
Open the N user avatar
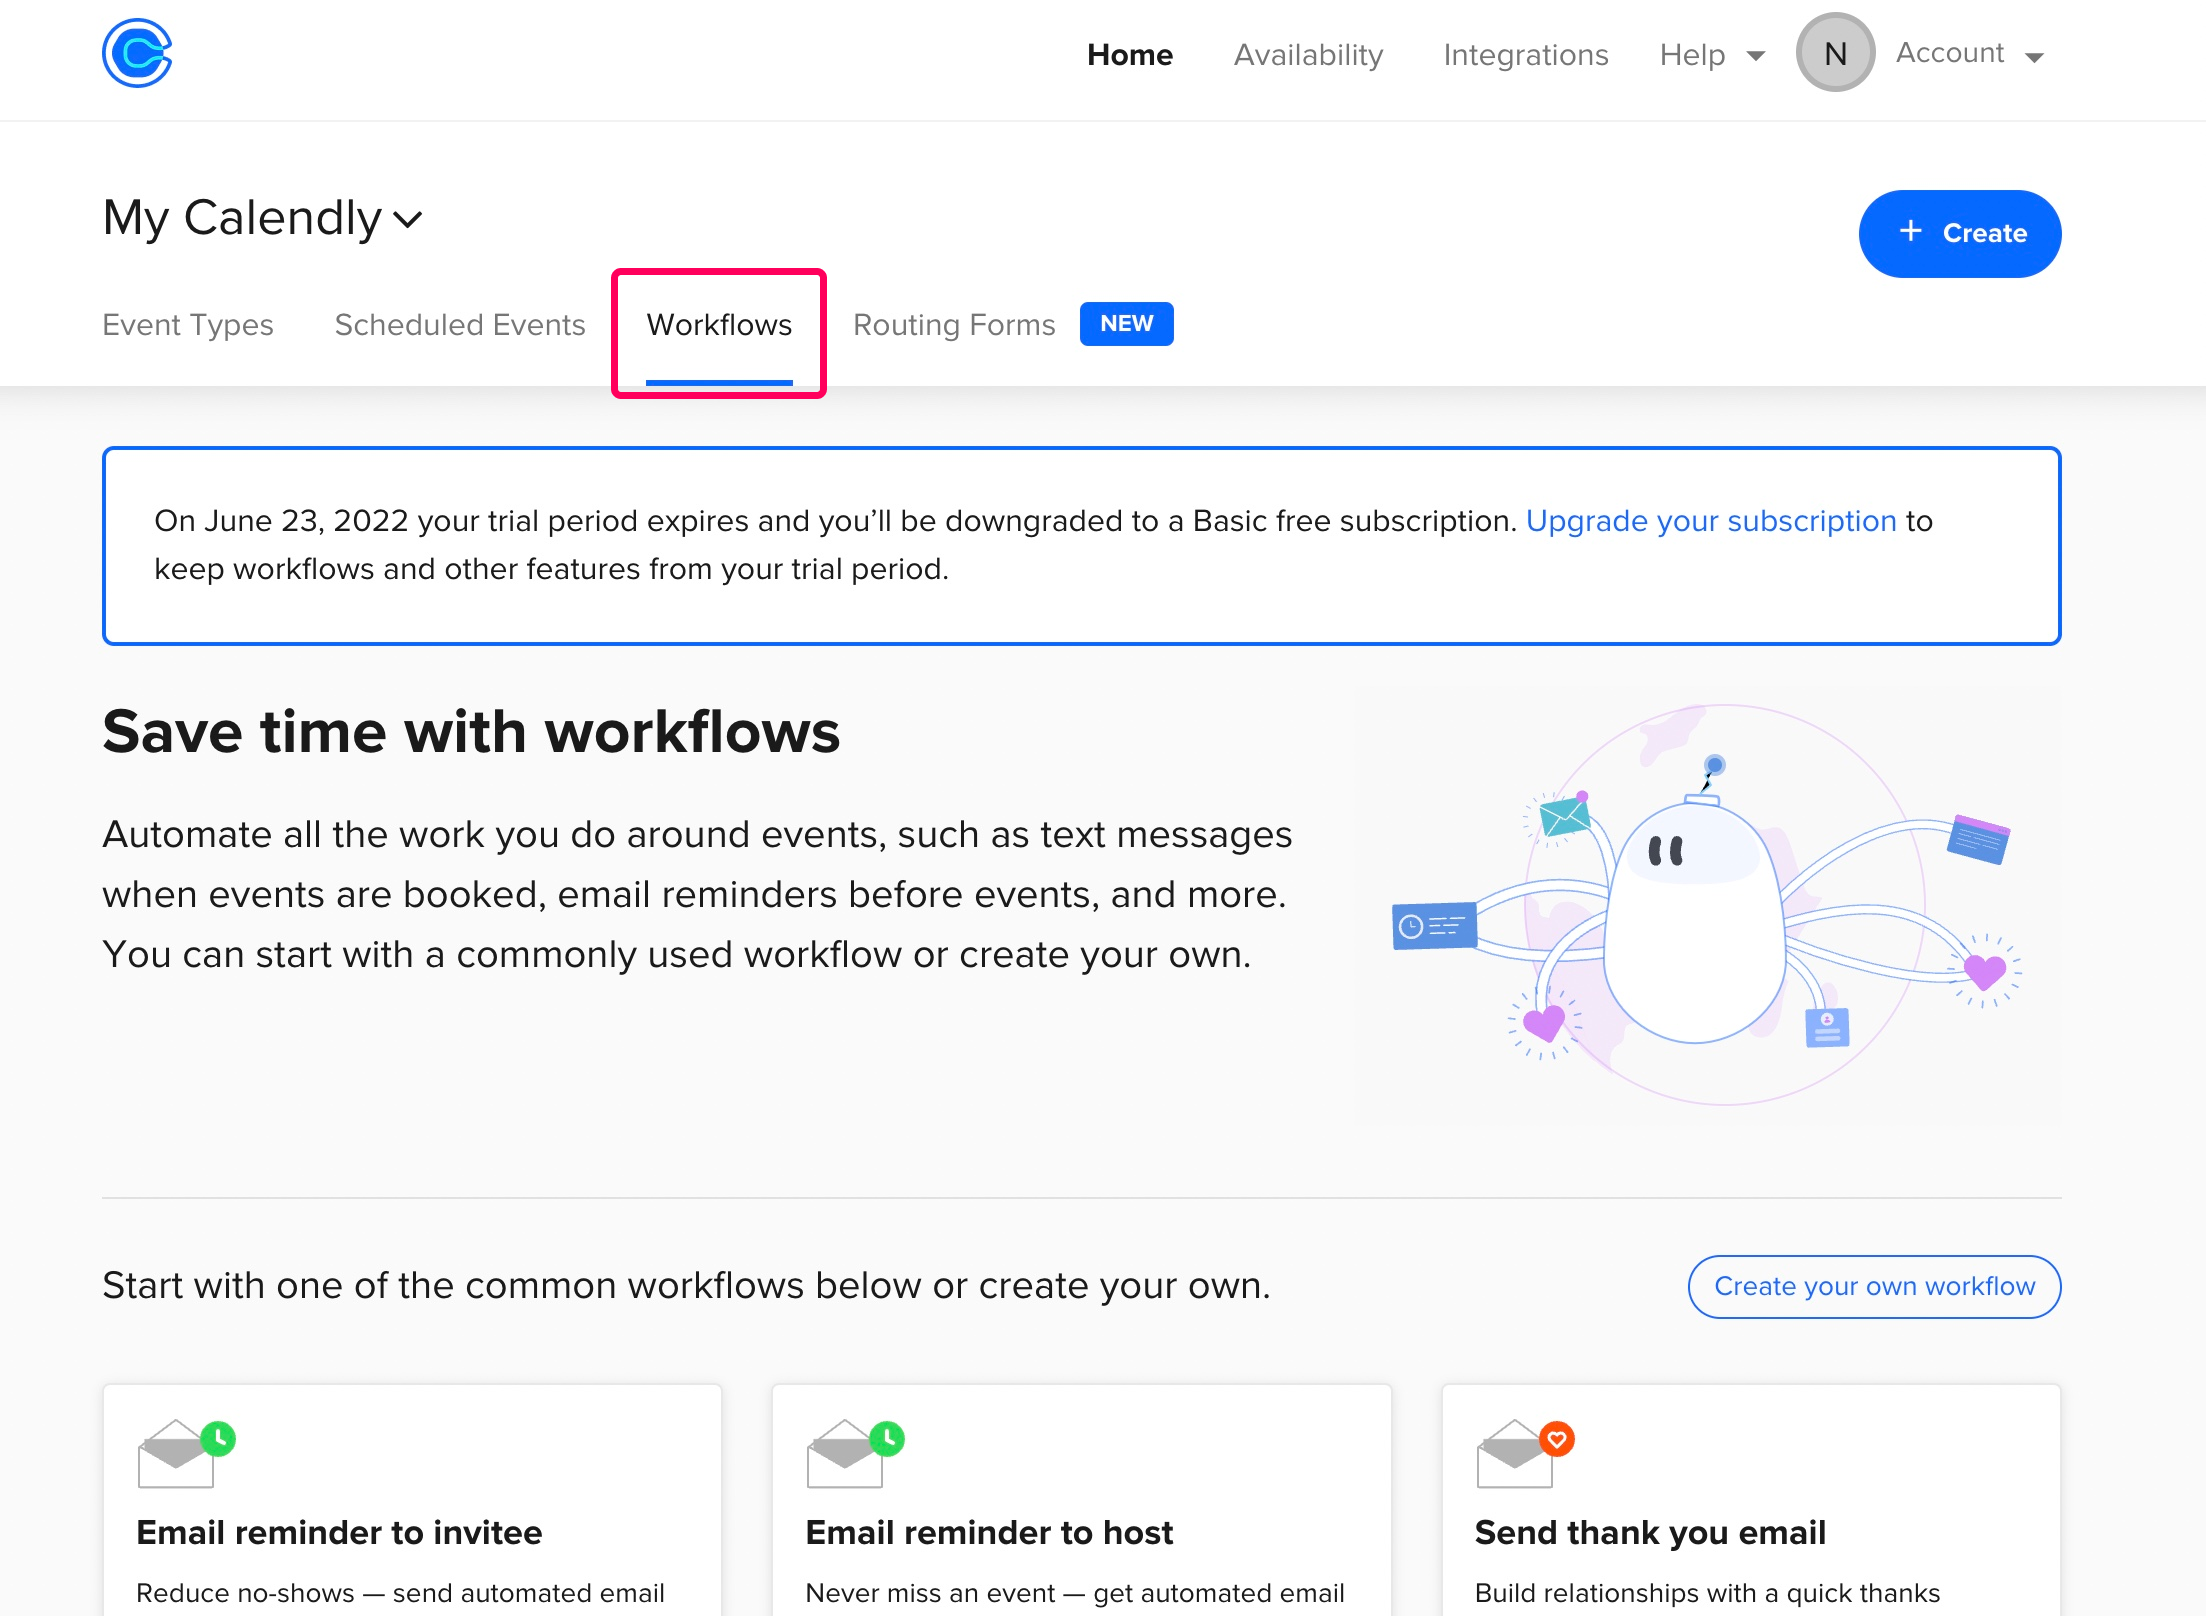[x=1835, y=53]
